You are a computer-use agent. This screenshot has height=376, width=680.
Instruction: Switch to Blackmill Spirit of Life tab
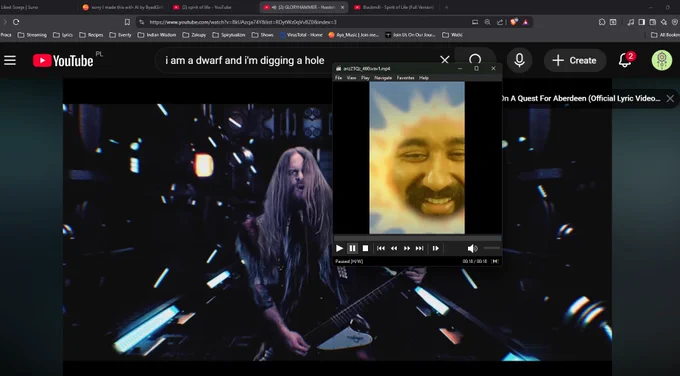394,7
